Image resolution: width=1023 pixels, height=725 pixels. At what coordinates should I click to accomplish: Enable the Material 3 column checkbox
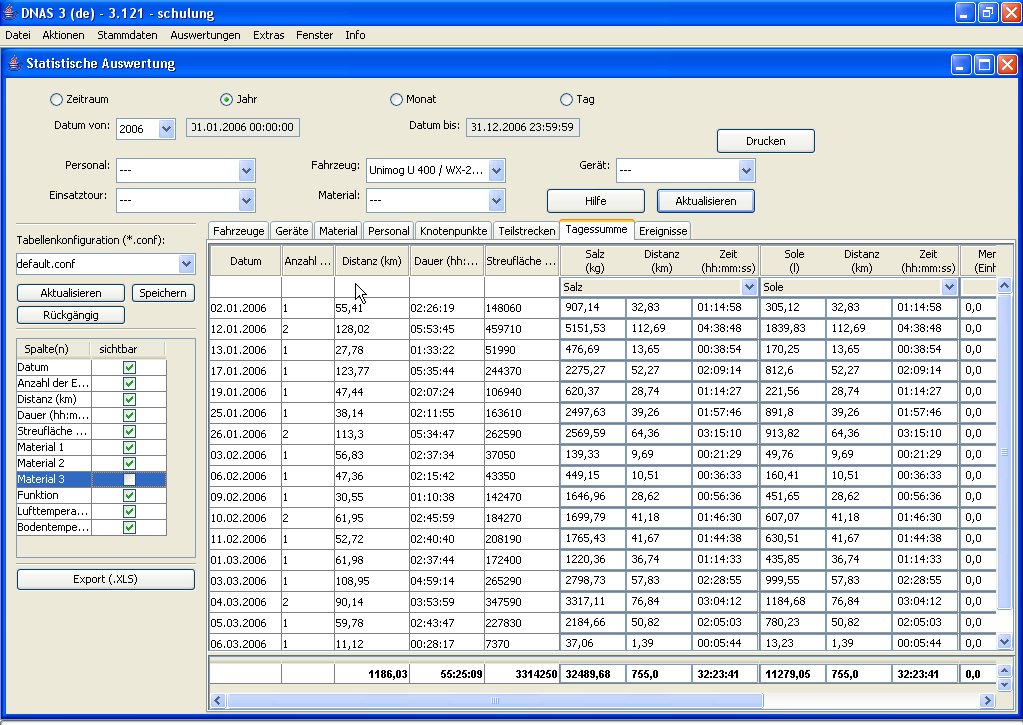pyautogui.click(x=129, y=480)
